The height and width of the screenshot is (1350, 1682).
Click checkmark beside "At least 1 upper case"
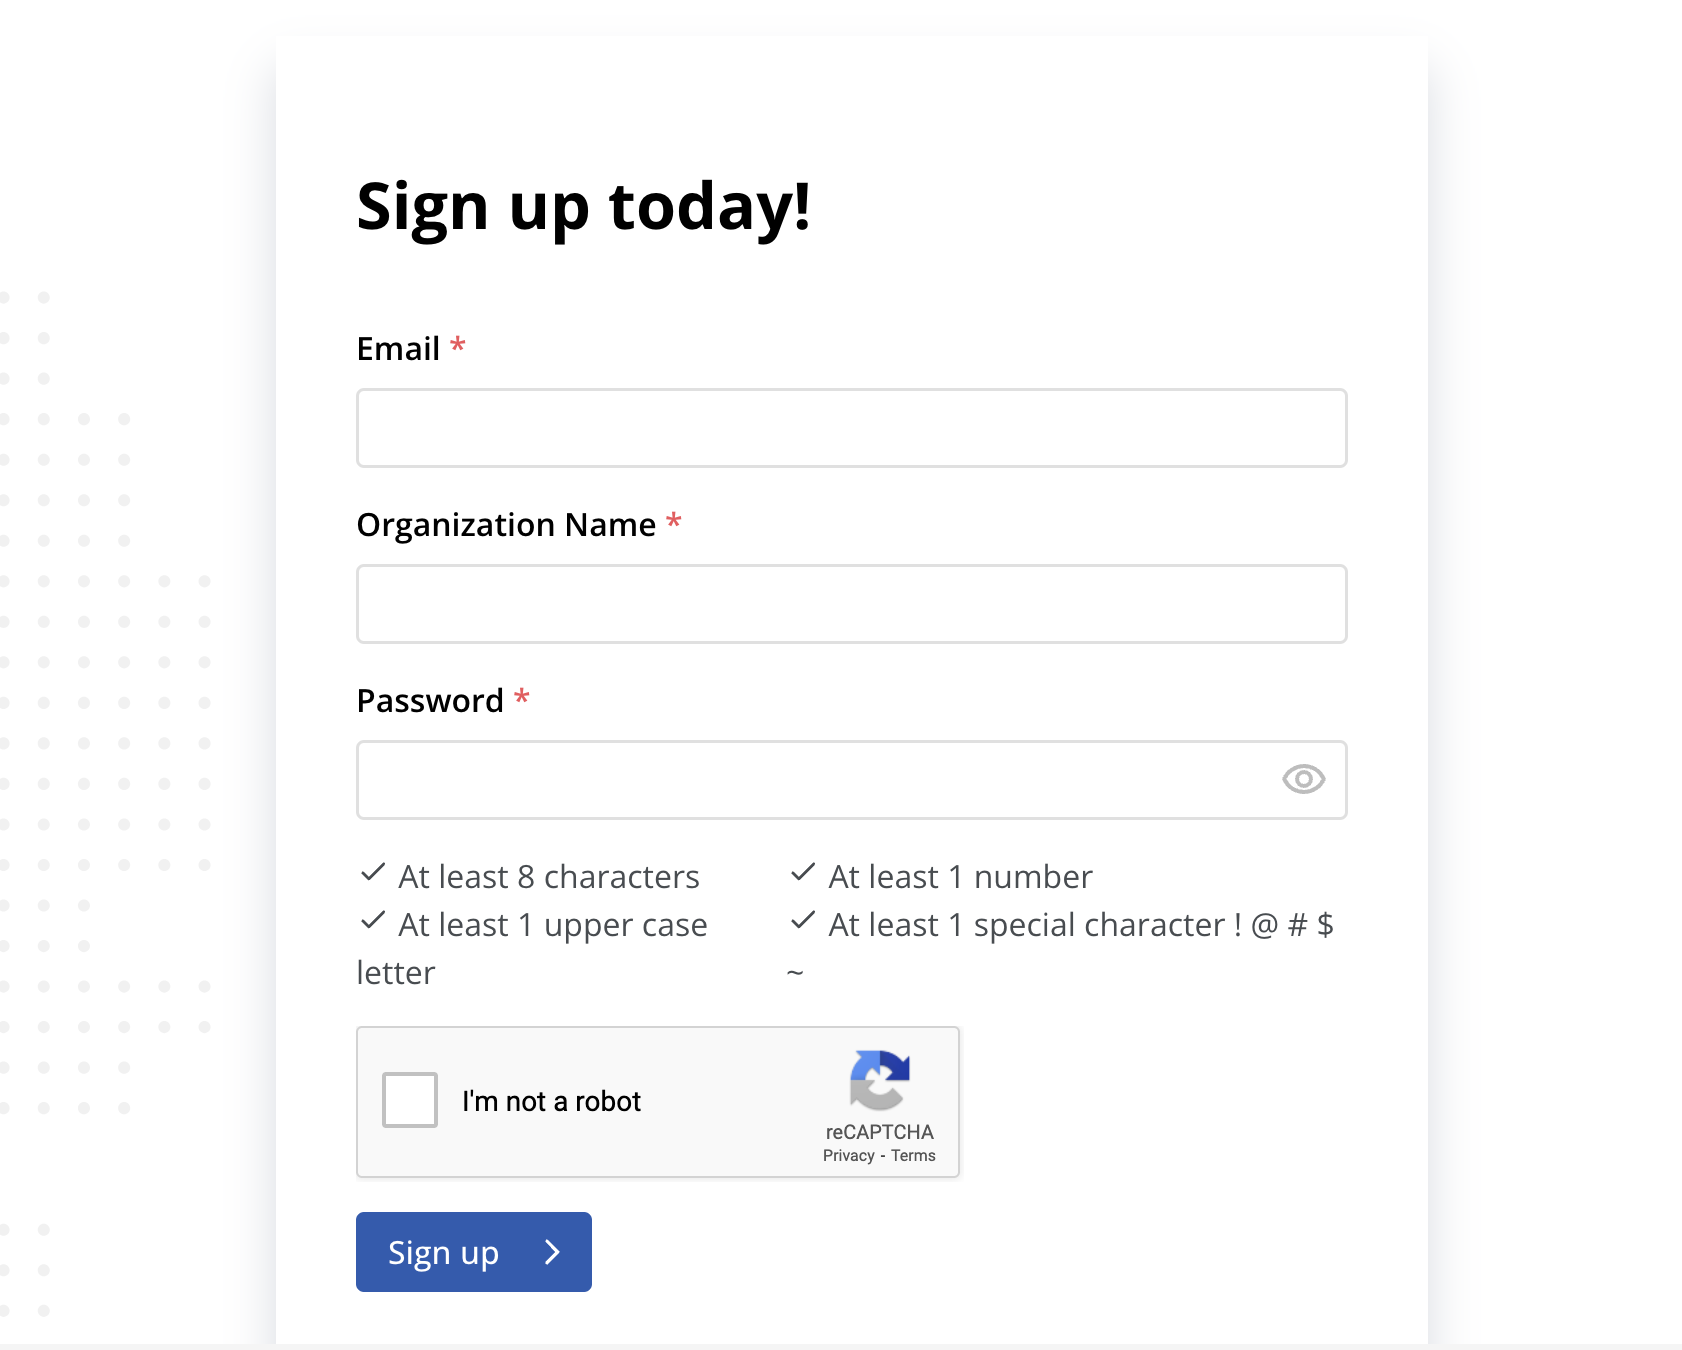pyautogui.click(x=373, y=921)
